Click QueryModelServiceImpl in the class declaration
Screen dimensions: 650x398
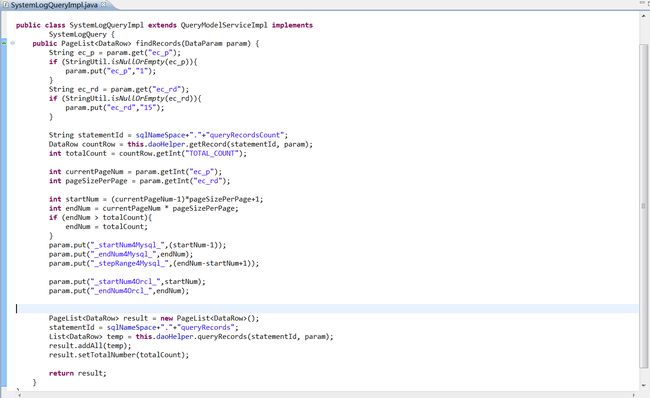[224, 25]
